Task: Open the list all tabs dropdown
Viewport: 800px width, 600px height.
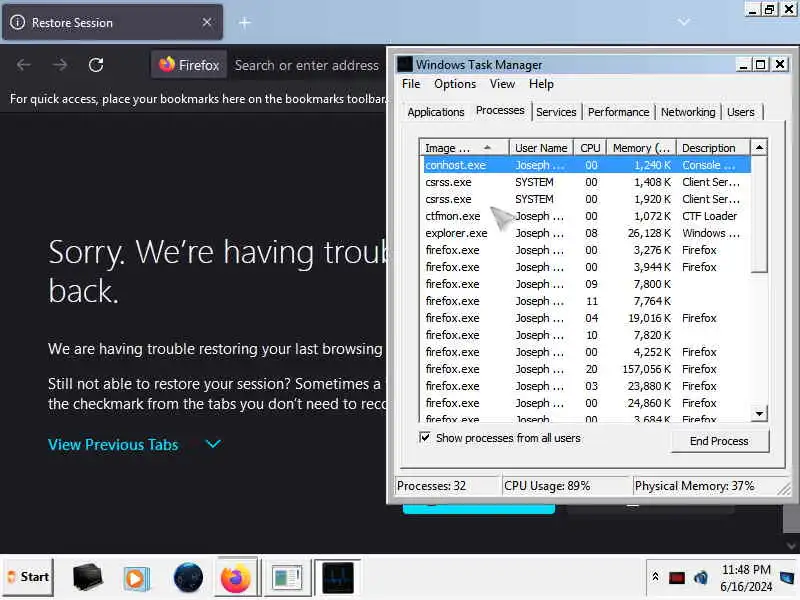Action: pos(684,22)
